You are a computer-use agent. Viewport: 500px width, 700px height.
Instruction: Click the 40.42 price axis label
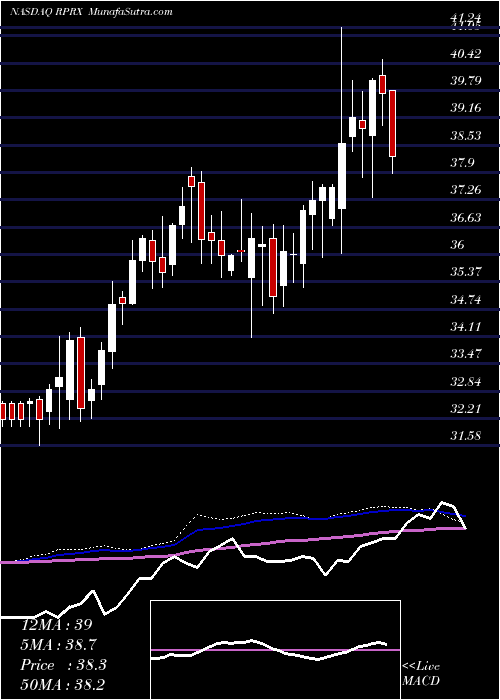coord(466,54)
